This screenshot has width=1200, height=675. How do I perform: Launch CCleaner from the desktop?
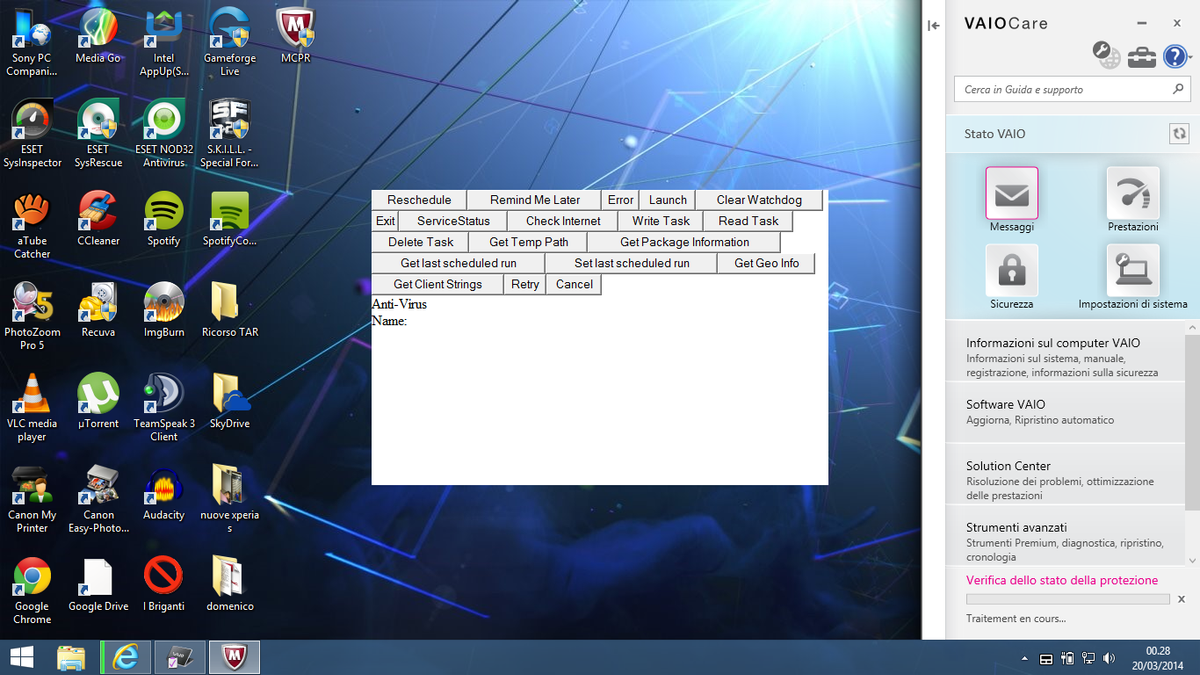(x=98, y=219)
